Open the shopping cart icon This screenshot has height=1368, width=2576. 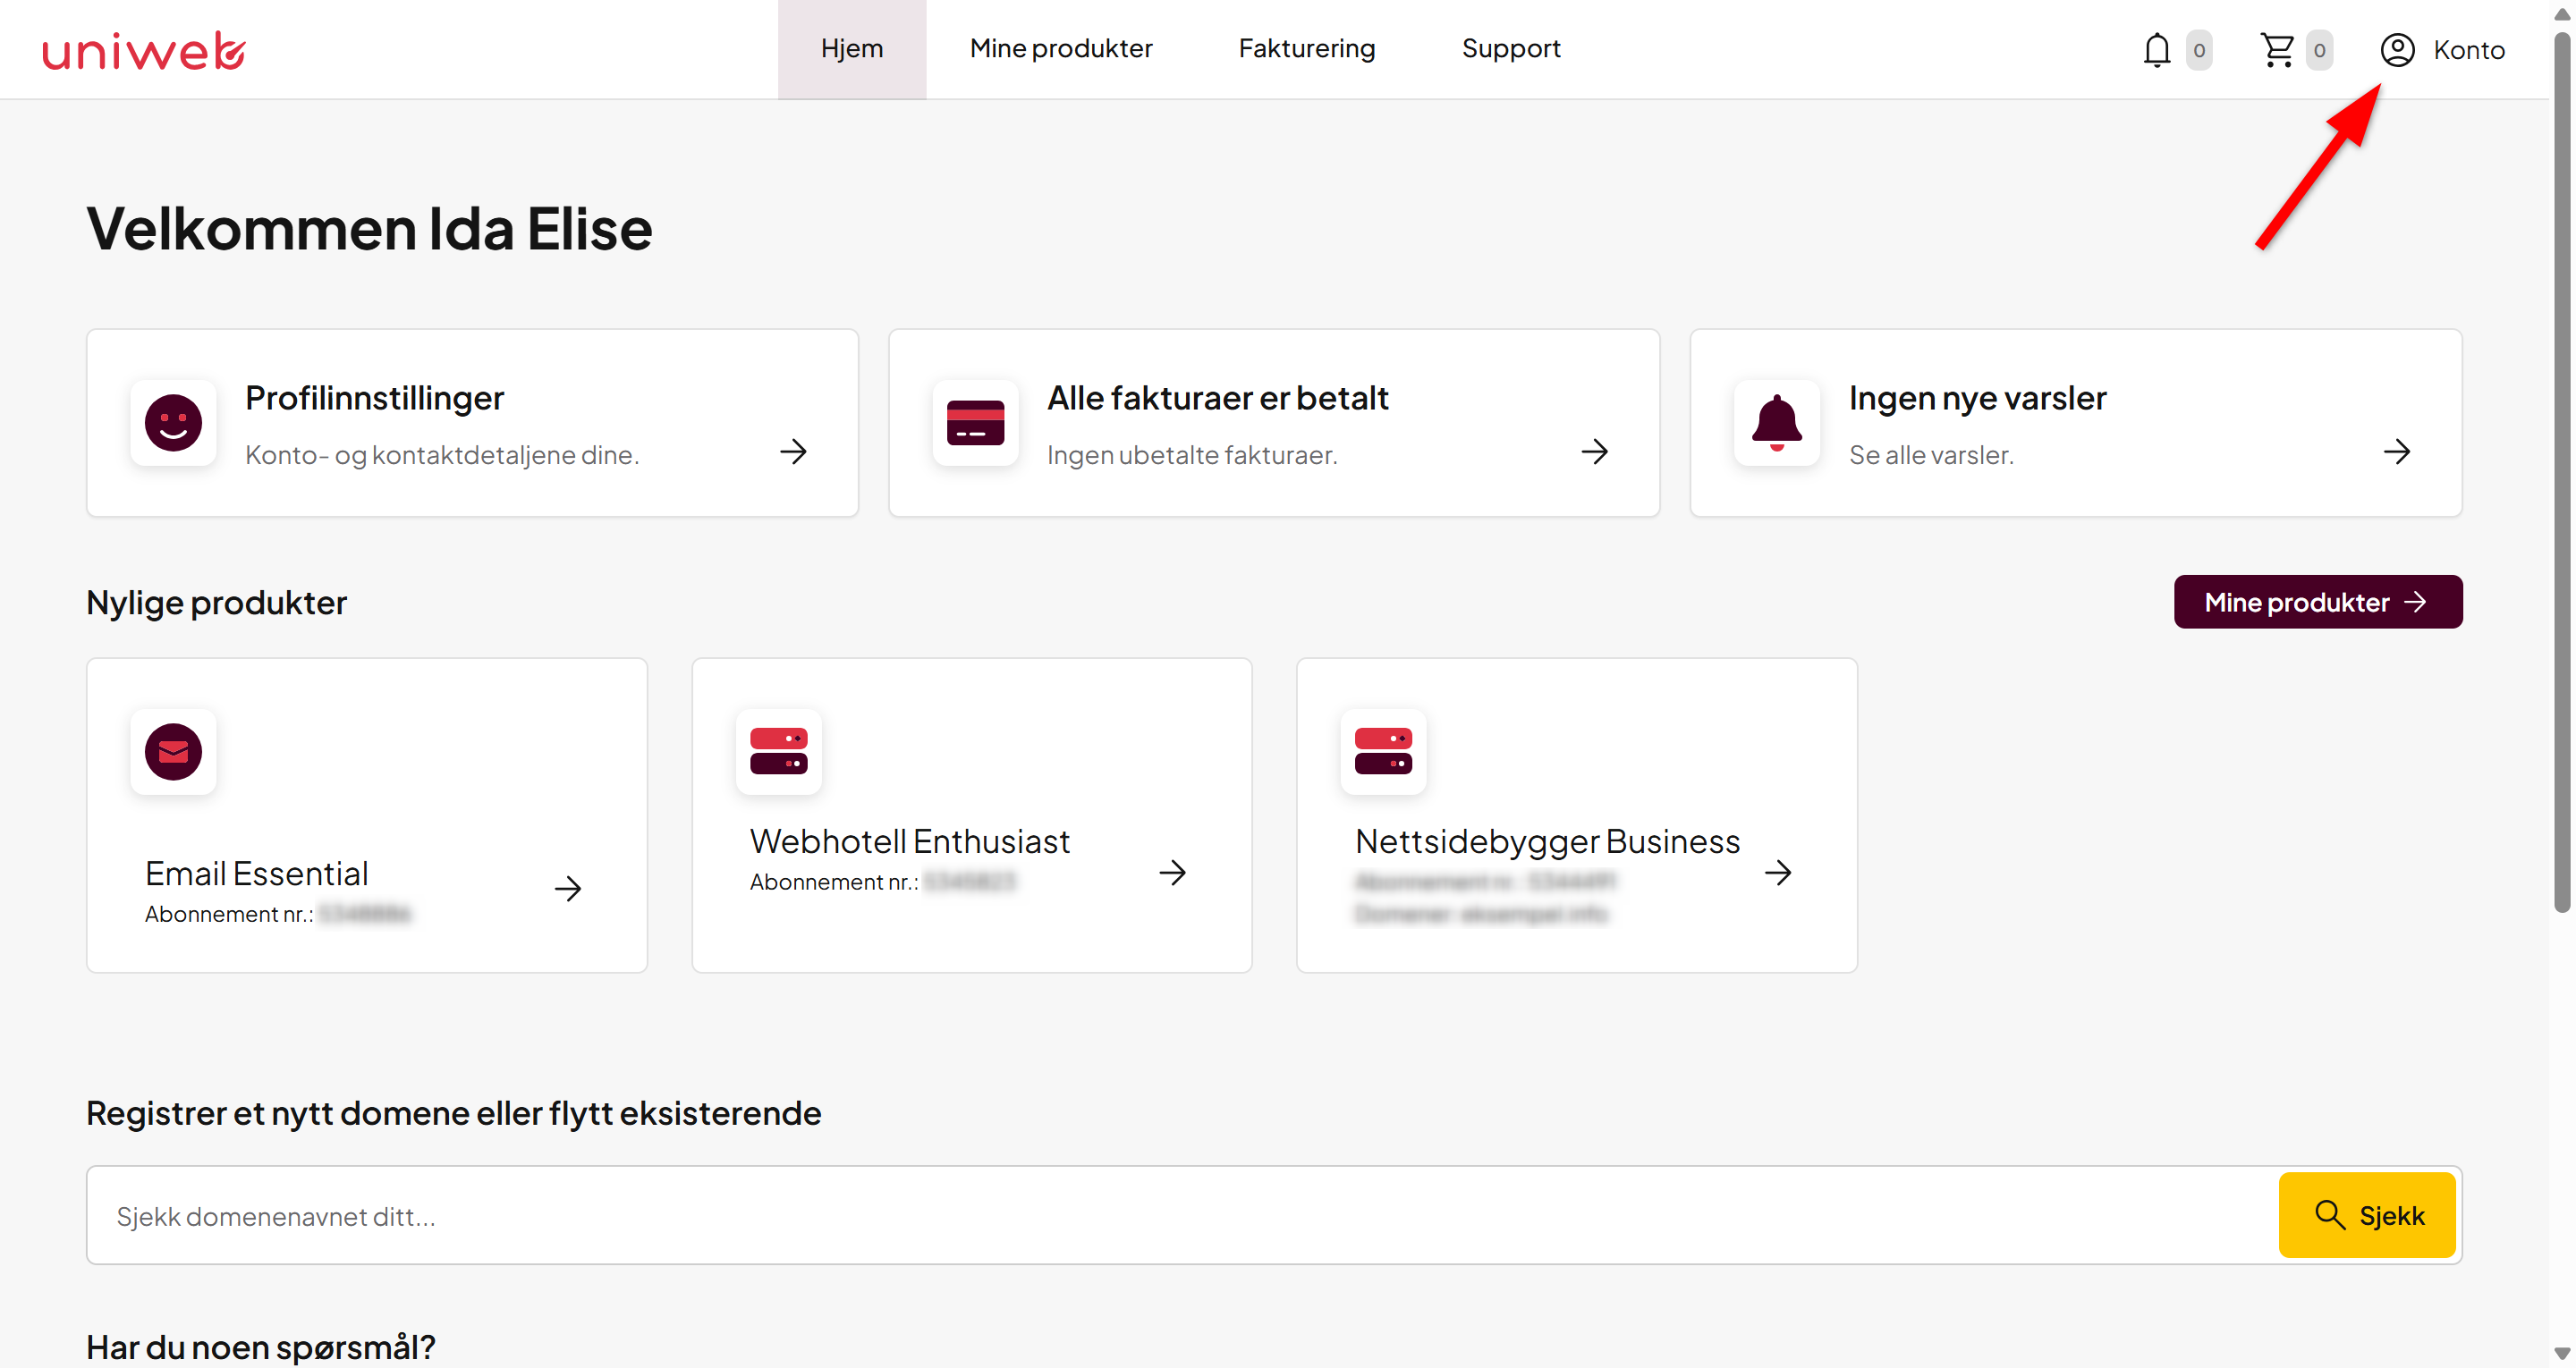(2277, 50)
